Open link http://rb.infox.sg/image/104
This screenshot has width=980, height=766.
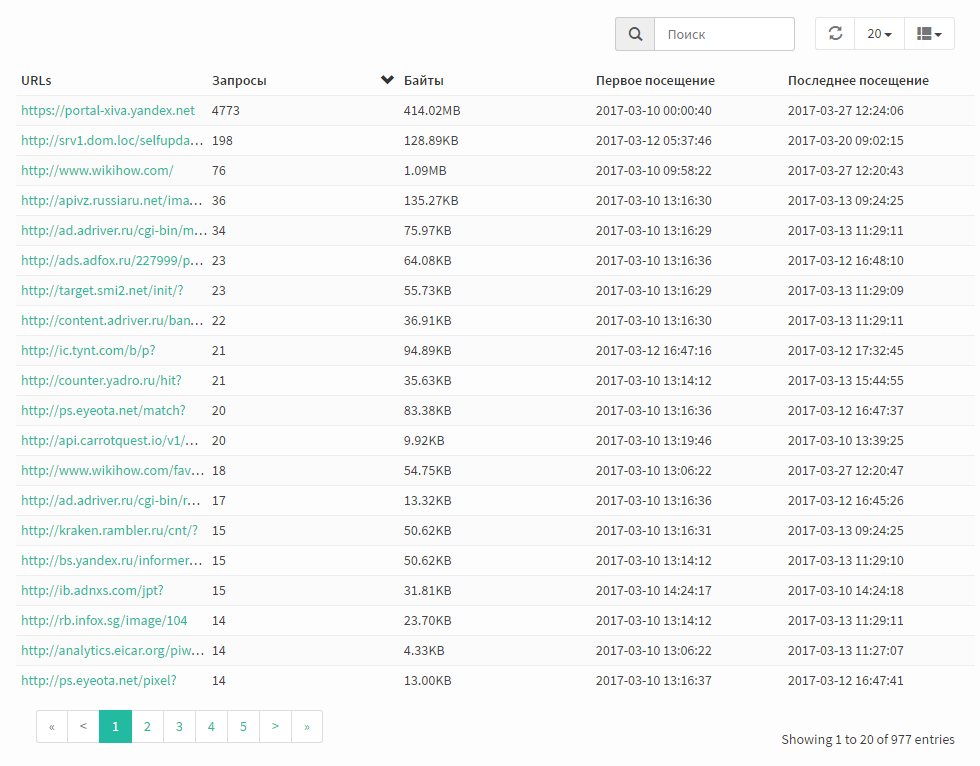tap(104, 620)
